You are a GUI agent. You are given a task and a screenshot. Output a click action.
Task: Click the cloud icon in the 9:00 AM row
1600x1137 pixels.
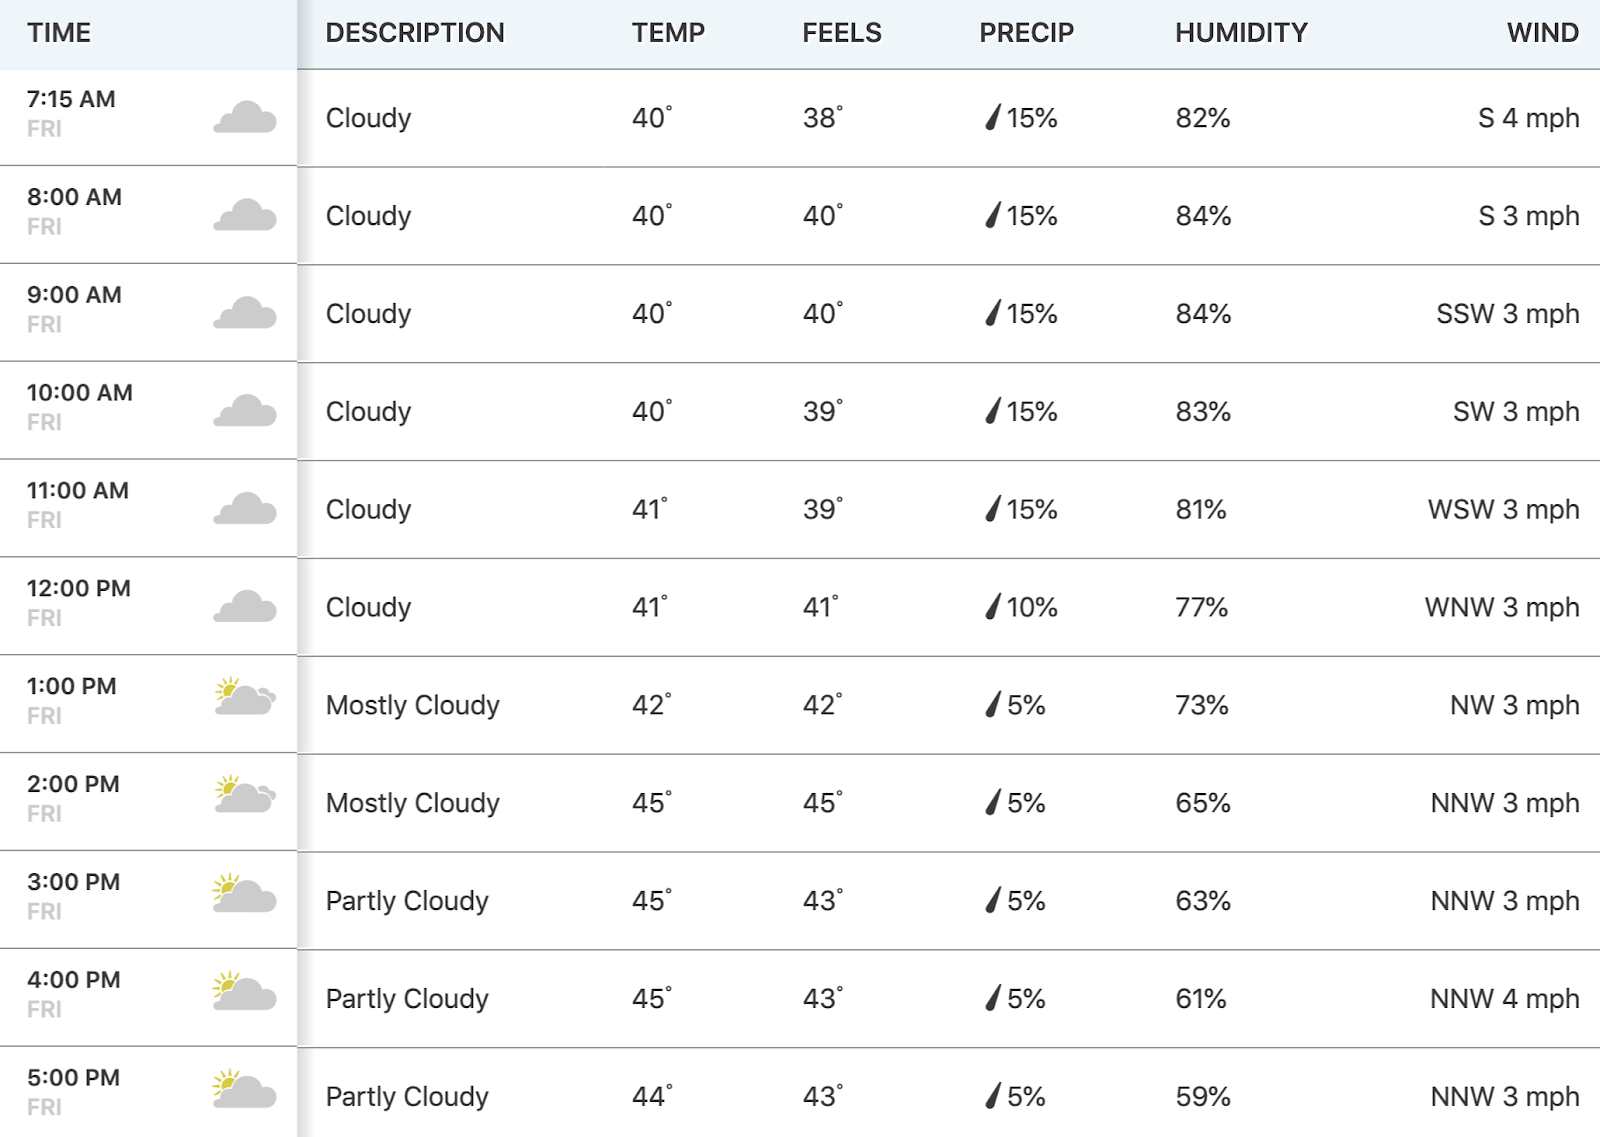[245, 314]
